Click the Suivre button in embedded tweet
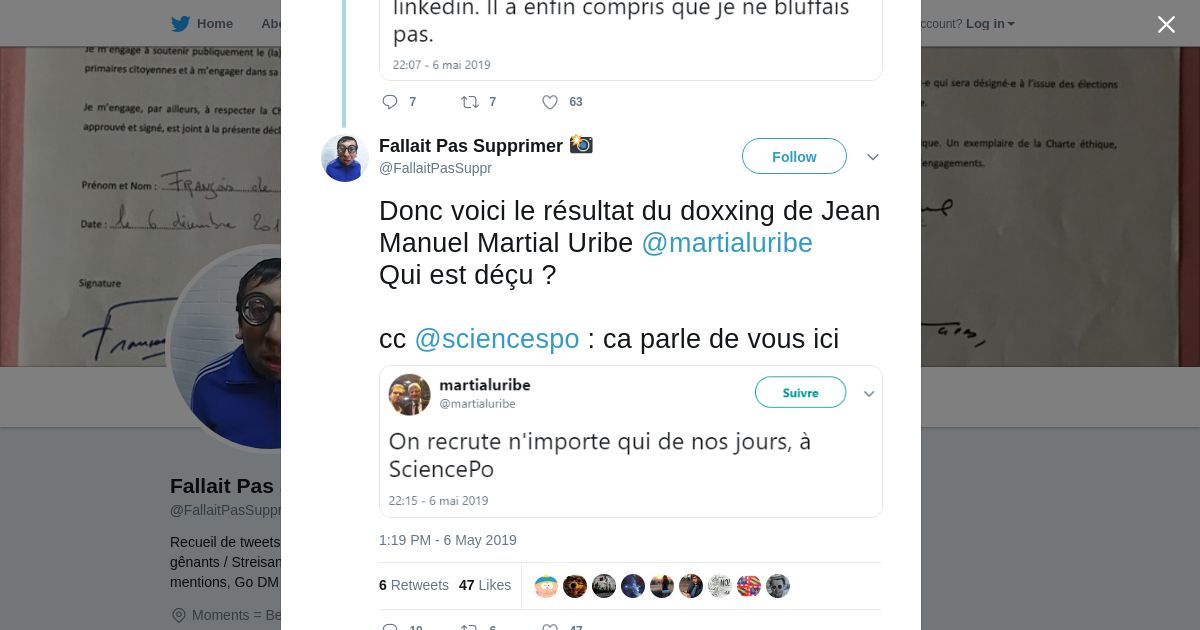This screenshot has height=630, width=1200. (x=800, y=393)
